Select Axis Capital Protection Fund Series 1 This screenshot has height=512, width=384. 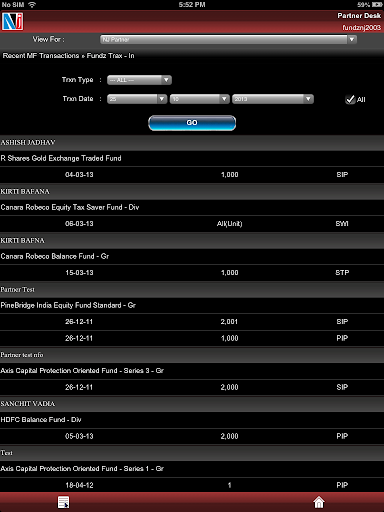[192, 469]
